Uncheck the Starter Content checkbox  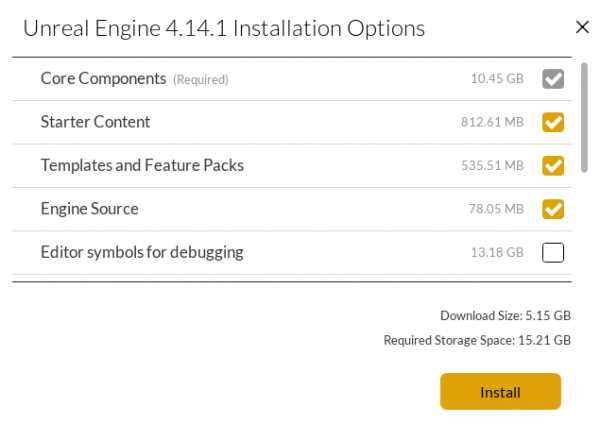point(553,122)
